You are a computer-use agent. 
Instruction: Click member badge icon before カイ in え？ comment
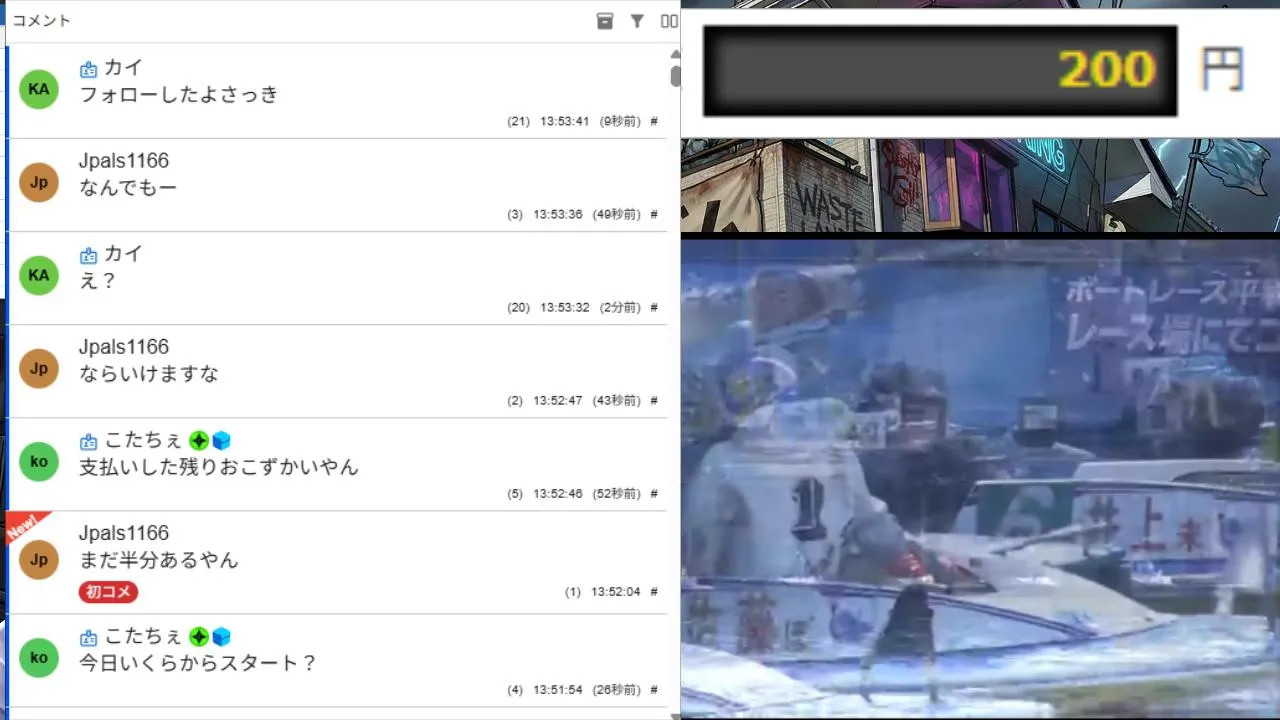[x=88, y=255]
